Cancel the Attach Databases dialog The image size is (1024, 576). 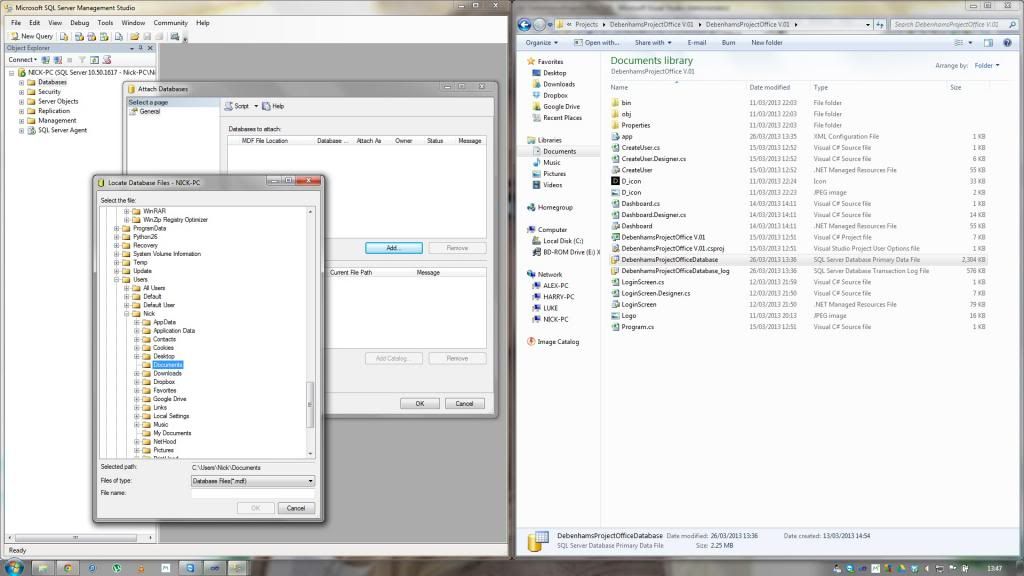[x=464, y=404]
